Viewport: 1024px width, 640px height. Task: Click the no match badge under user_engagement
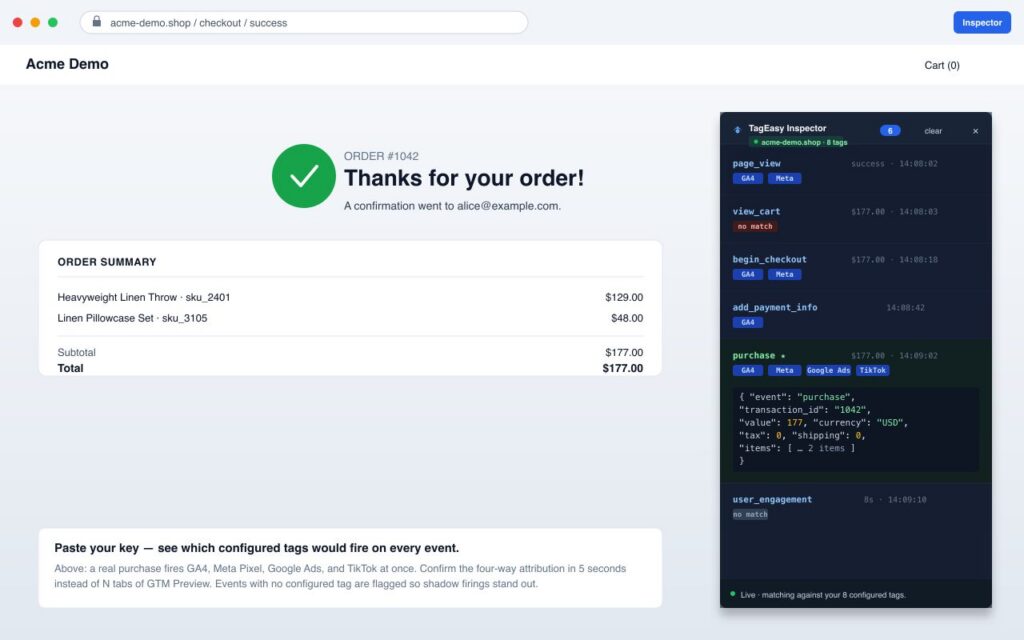[750, 515]
